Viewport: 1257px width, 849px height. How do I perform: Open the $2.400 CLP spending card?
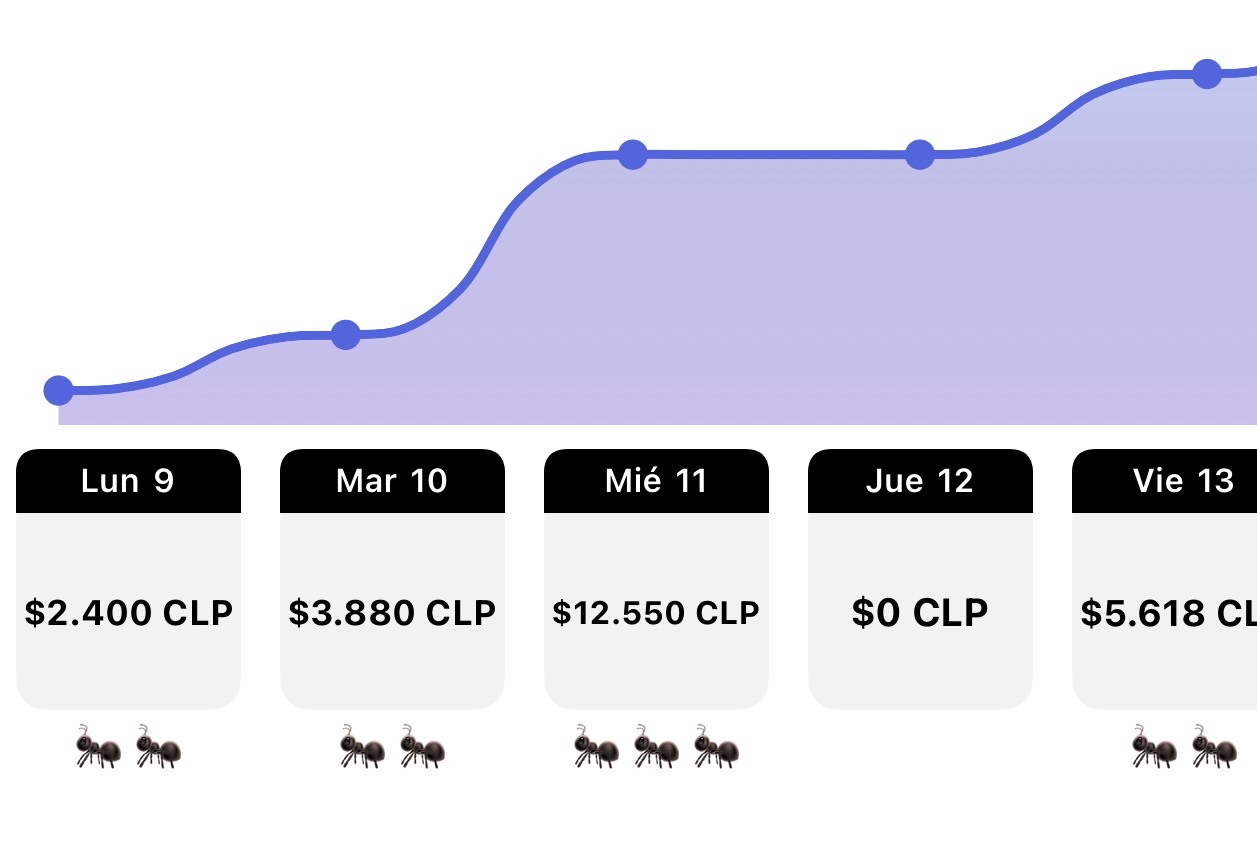pyautogui.click(x=128, y=611)
